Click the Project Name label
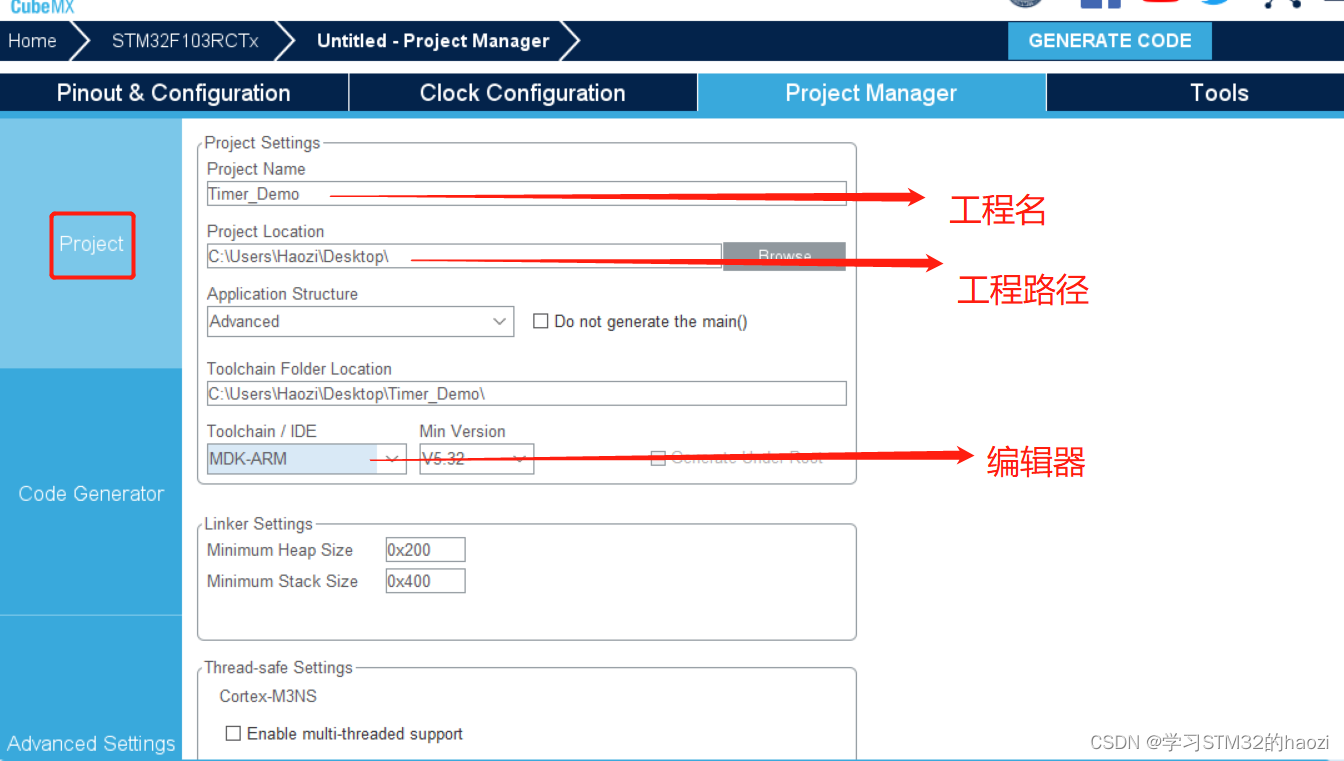This screenshot has width=1344, height=761. [x=256, y=169]
